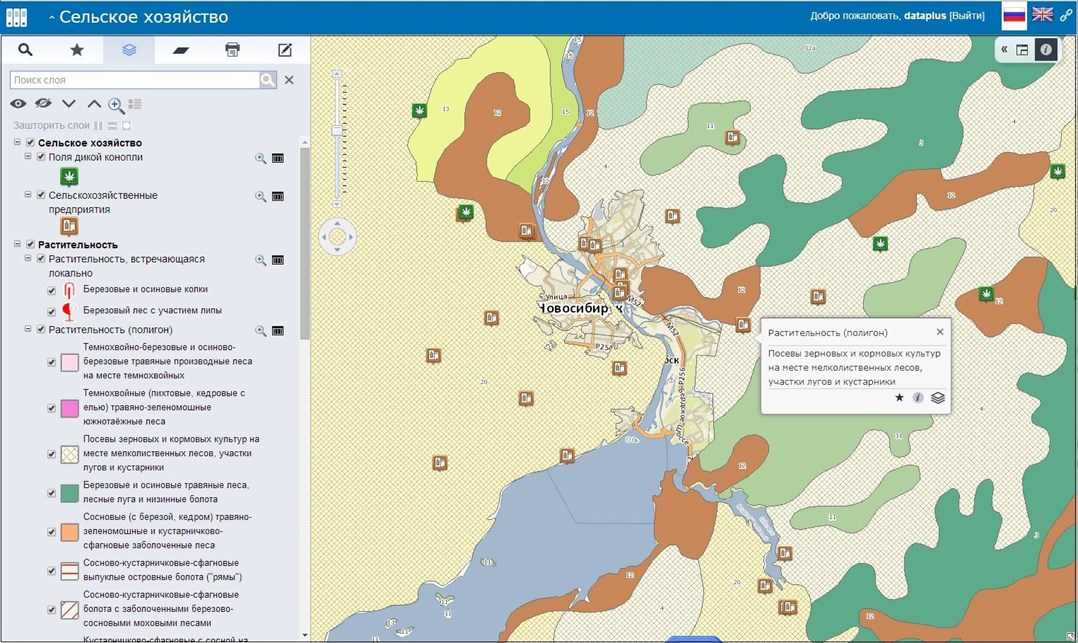The height and width of the screenshot is (643, 1078).
Task: Open table for Растительность (полигон) layer
Action: tap(278, 331)
